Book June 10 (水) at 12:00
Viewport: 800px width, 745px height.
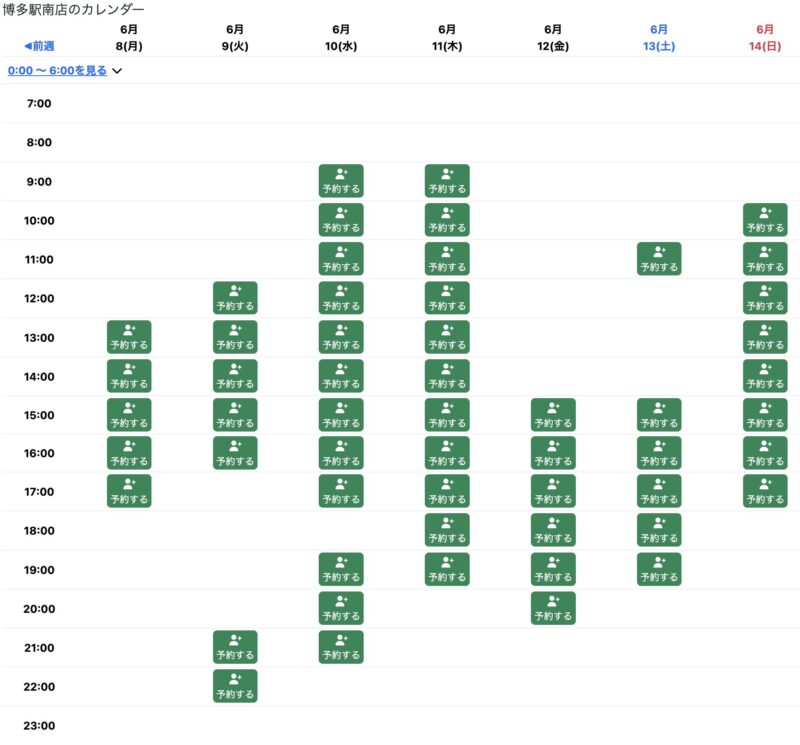click(x=341, y=298)
